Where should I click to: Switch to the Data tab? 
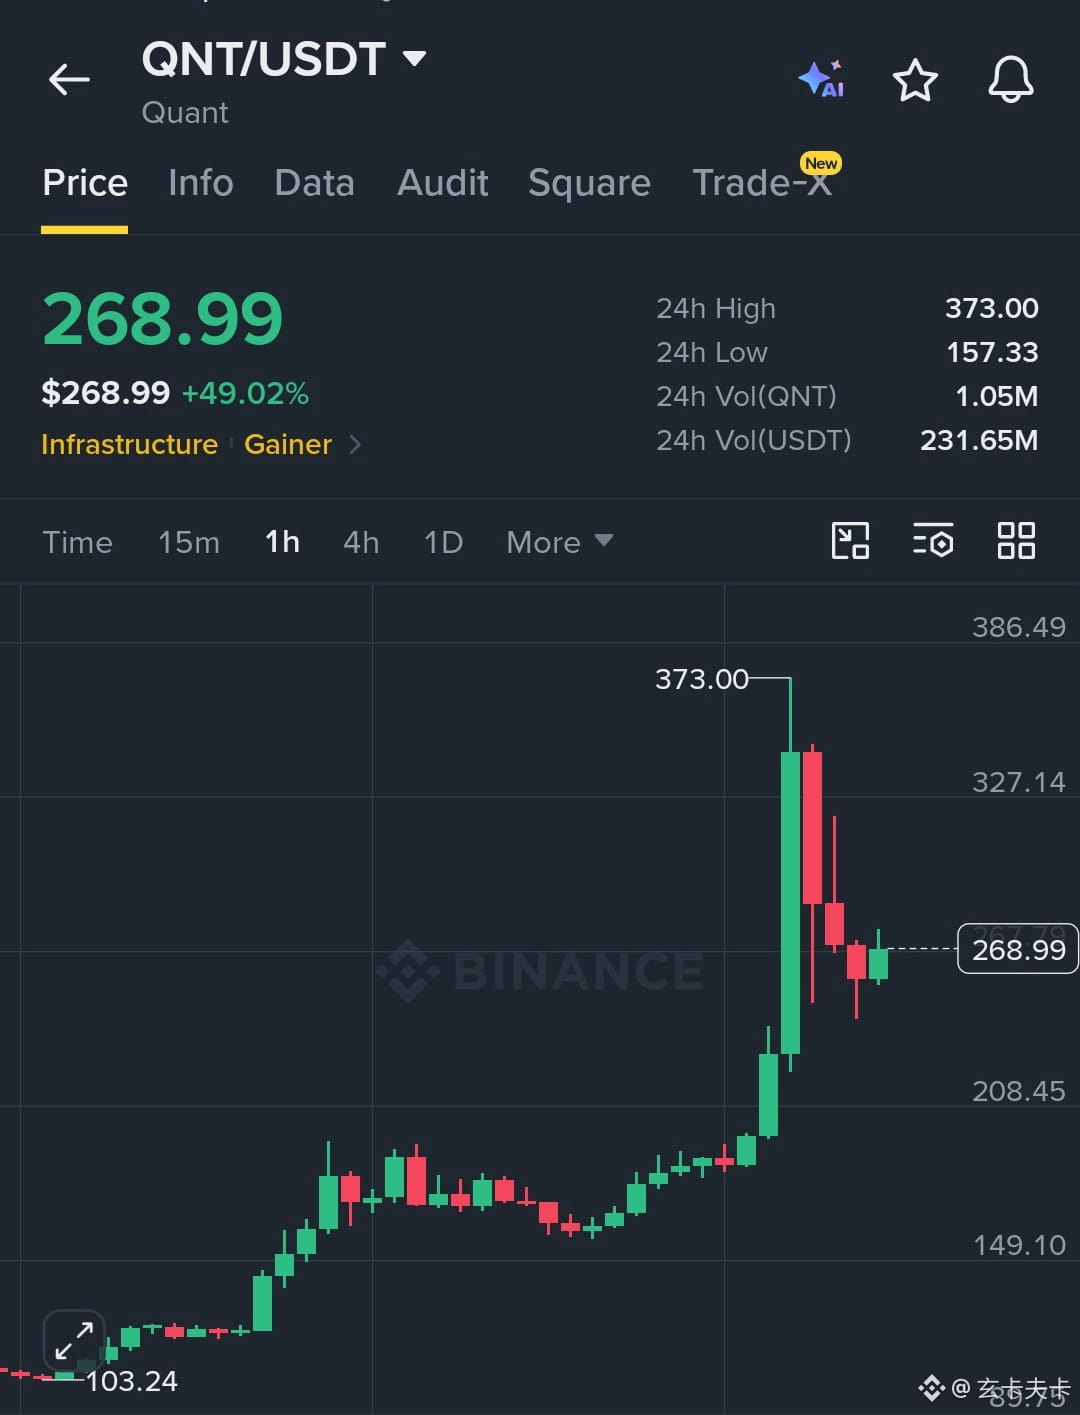click(x=314, y=183)
